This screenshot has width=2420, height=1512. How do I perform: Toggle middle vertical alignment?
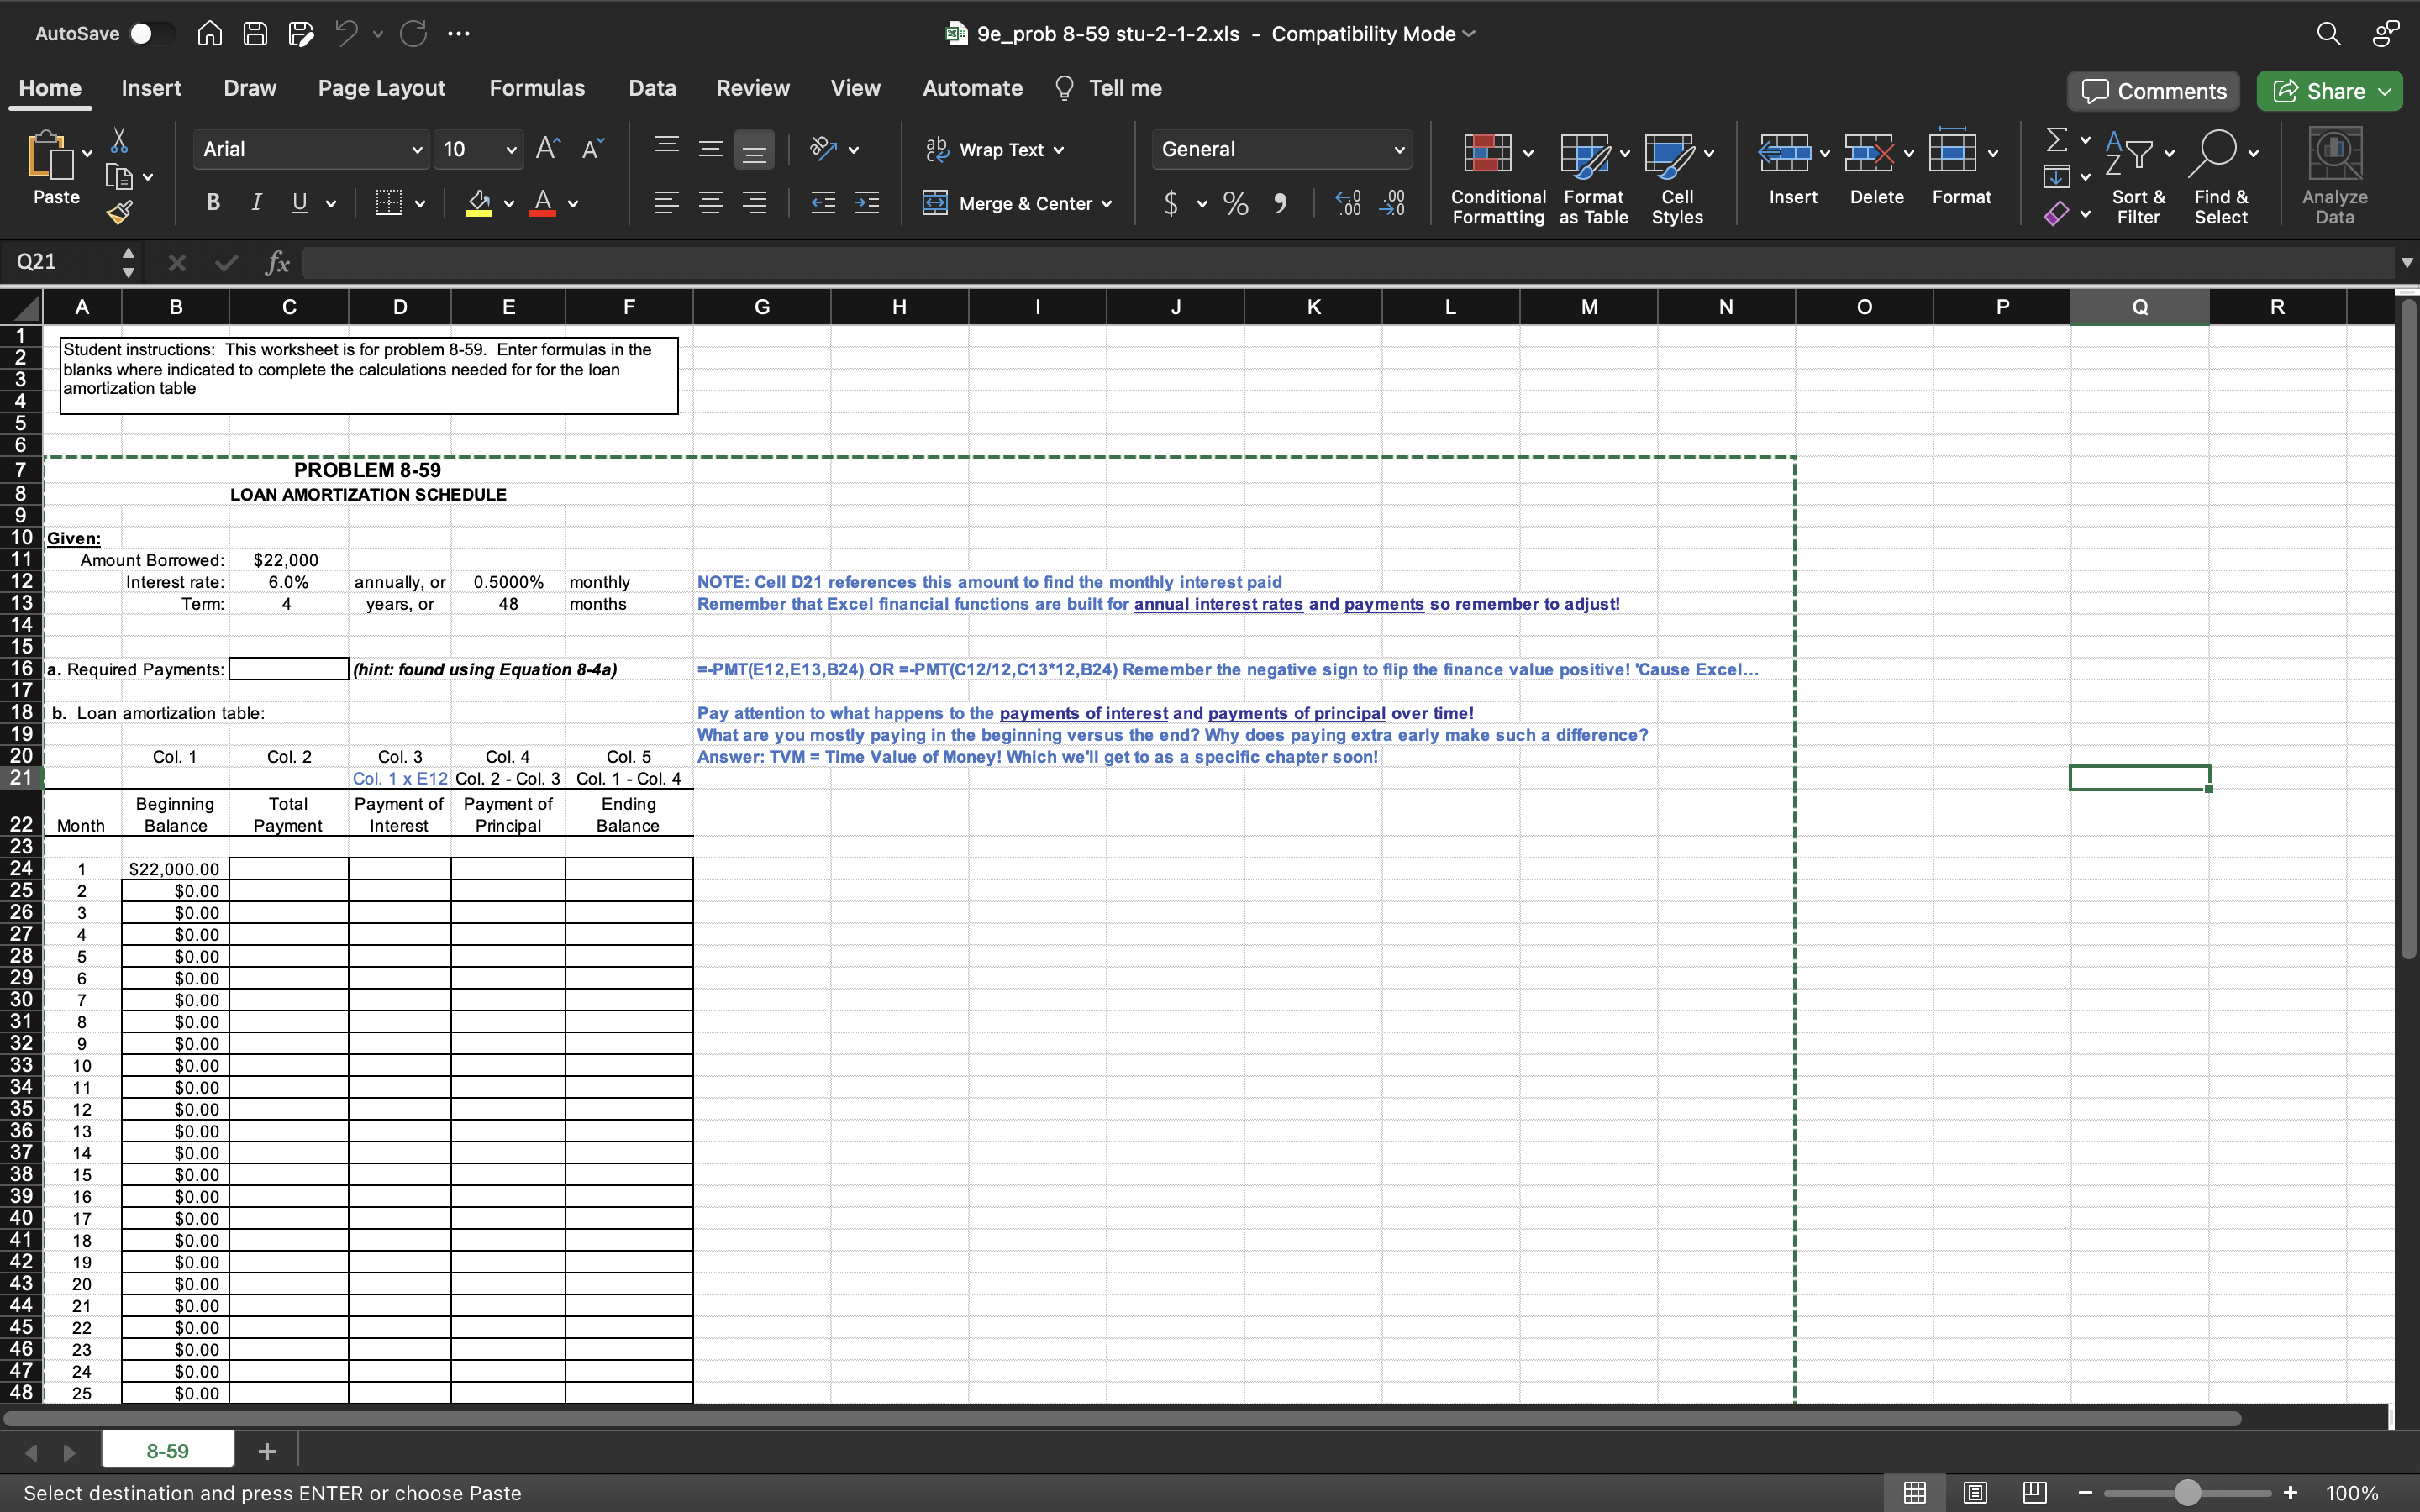pos(710,150)
